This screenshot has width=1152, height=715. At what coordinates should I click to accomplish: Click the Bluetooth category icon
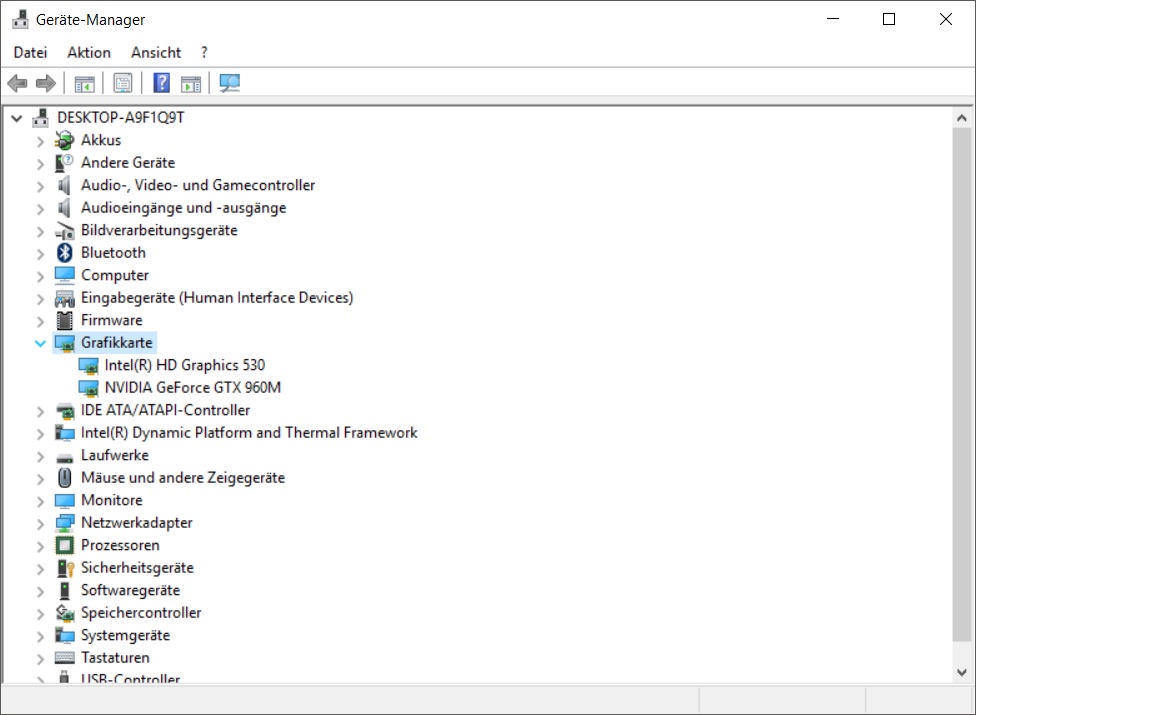point(65,253)
